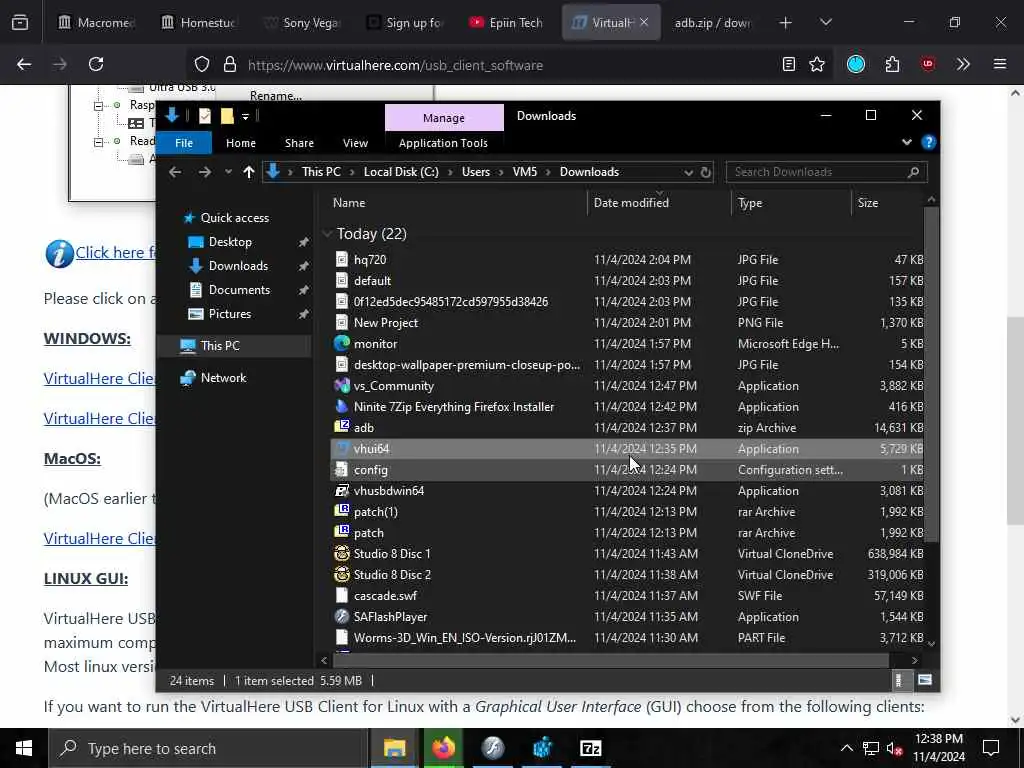The height and width of the screenshot is (768, 1024).
Task: Select the SAFlashPlayer application icon
Action: (342, 616)
